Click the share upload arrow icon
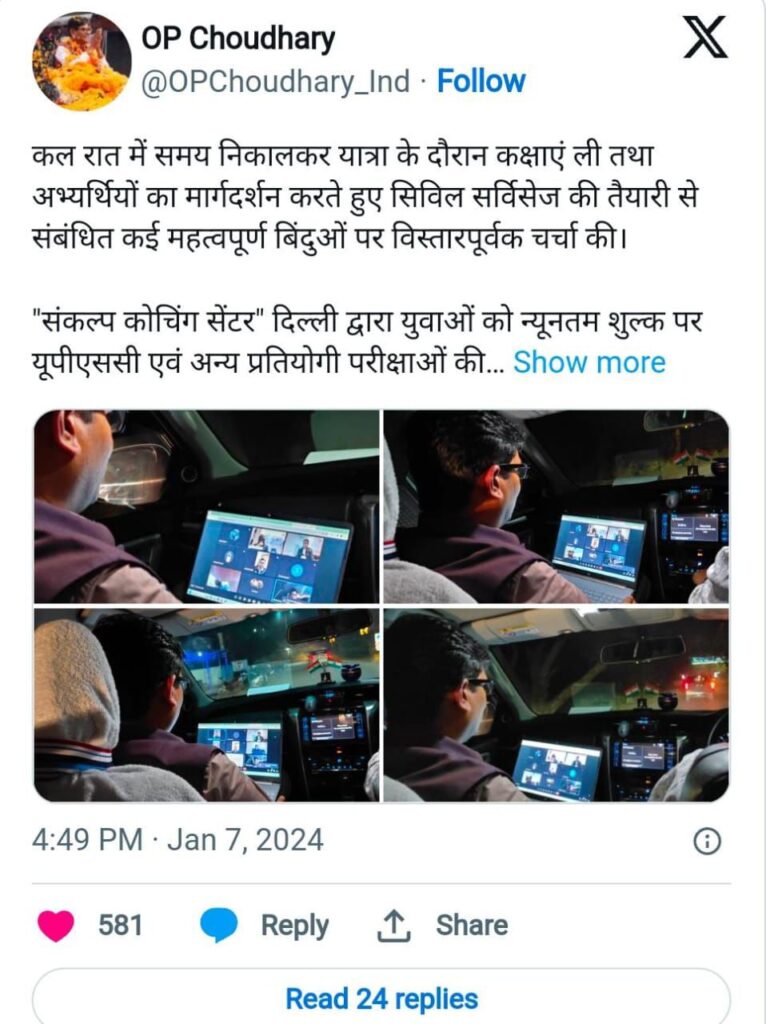The image size is (766, 1024). coord(394,925)
